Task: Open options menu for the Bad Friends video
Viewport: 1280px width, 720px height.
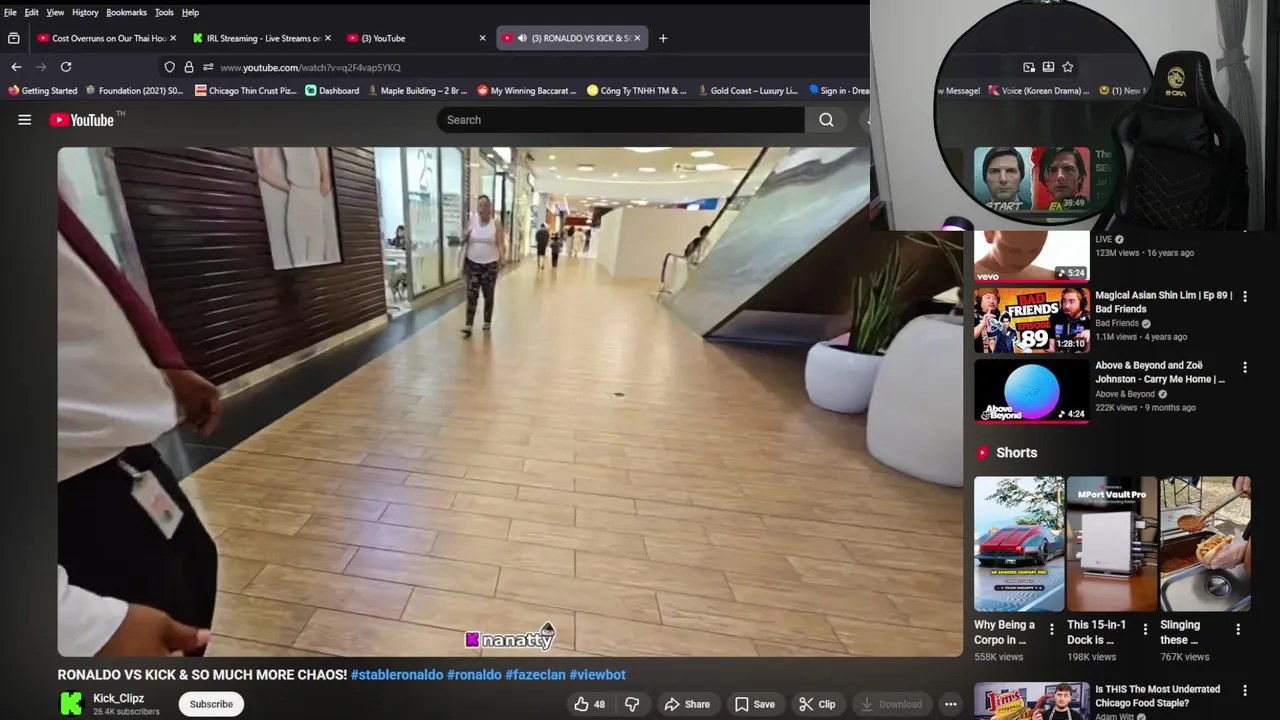Action: coord(1245,296)
